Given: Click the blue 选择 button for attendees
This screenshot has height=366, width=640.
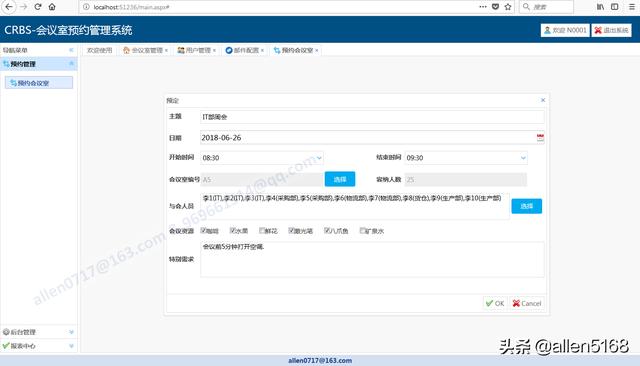Looking at the screenshot, I should 527,206.
